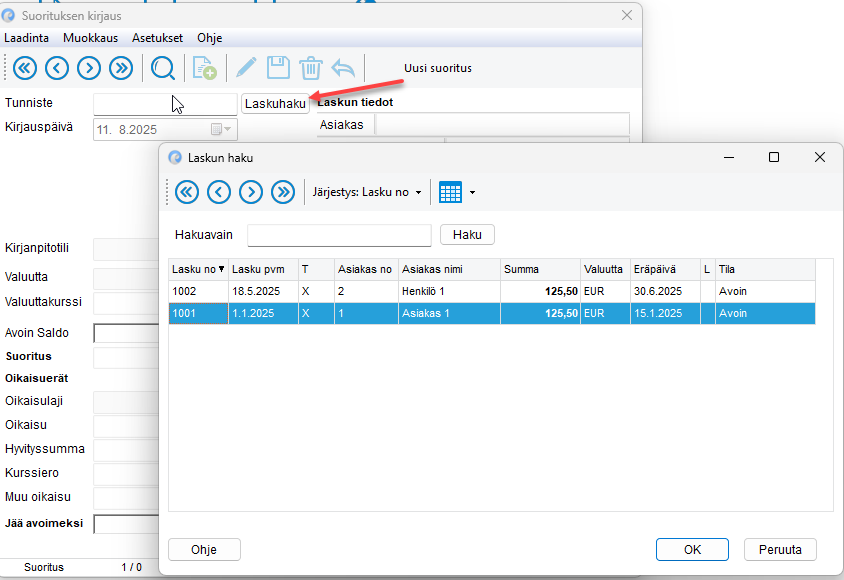Select invoice row 1002
This screenshot has width=844, height=580.
tap(492, 291)
